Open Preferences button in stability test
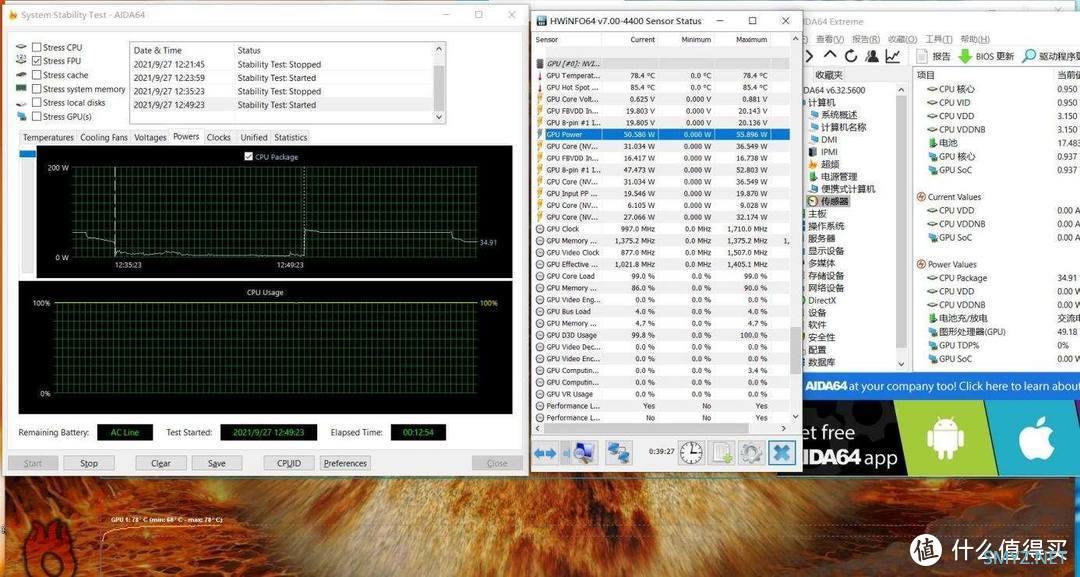The image size is (1080, 577). 345,463
